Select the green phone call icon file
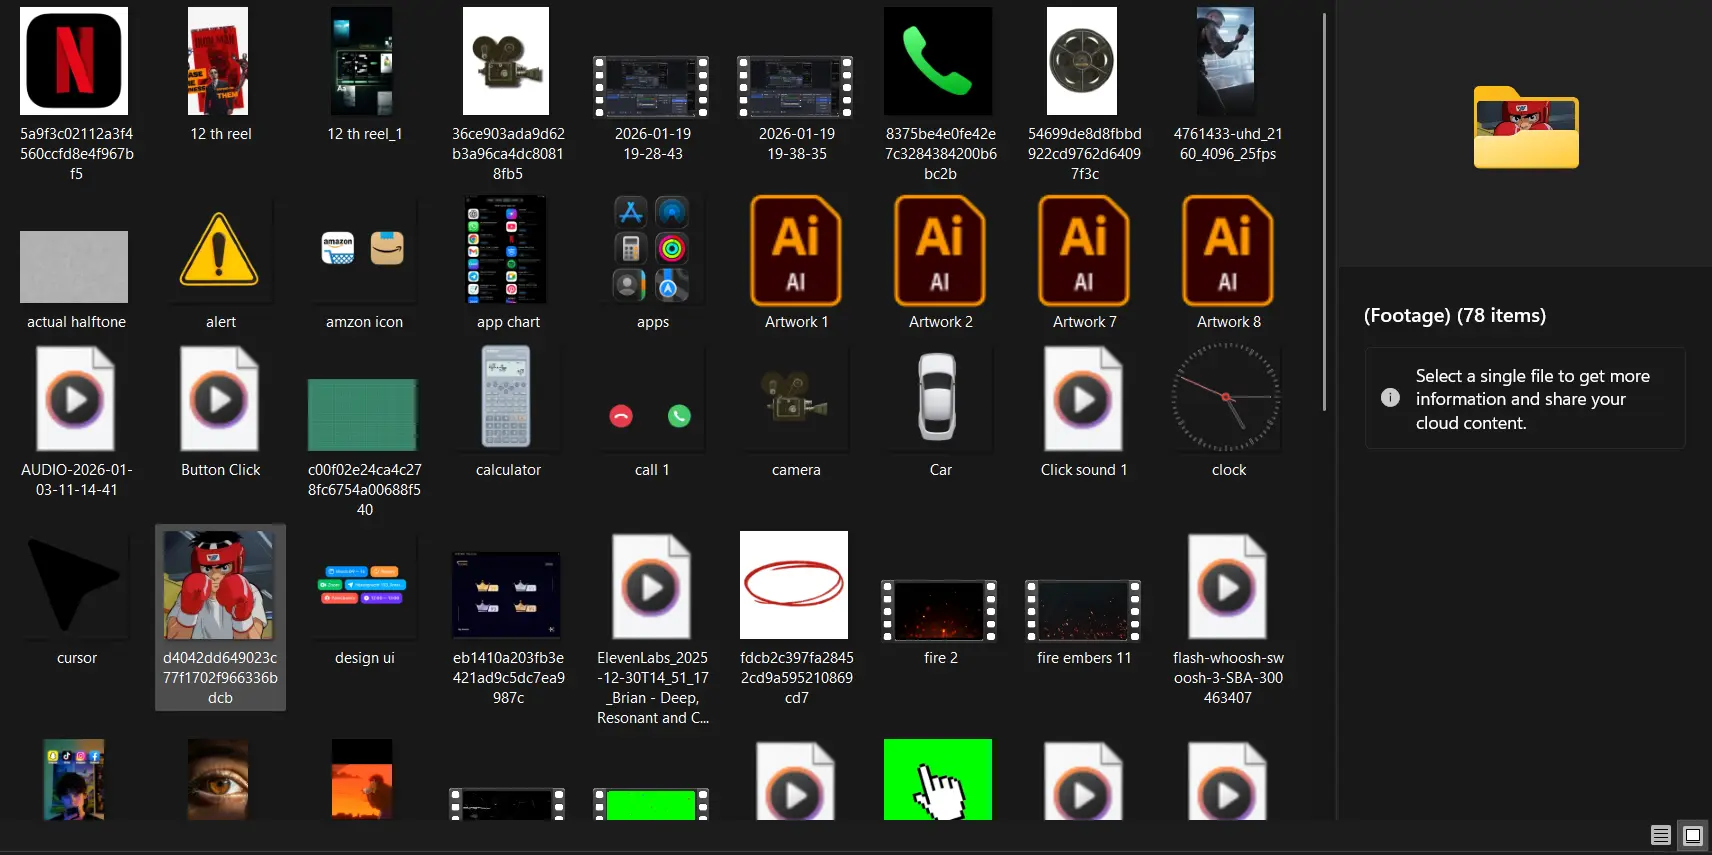This screenshot has height=855, width=1712. click(938, 62)
